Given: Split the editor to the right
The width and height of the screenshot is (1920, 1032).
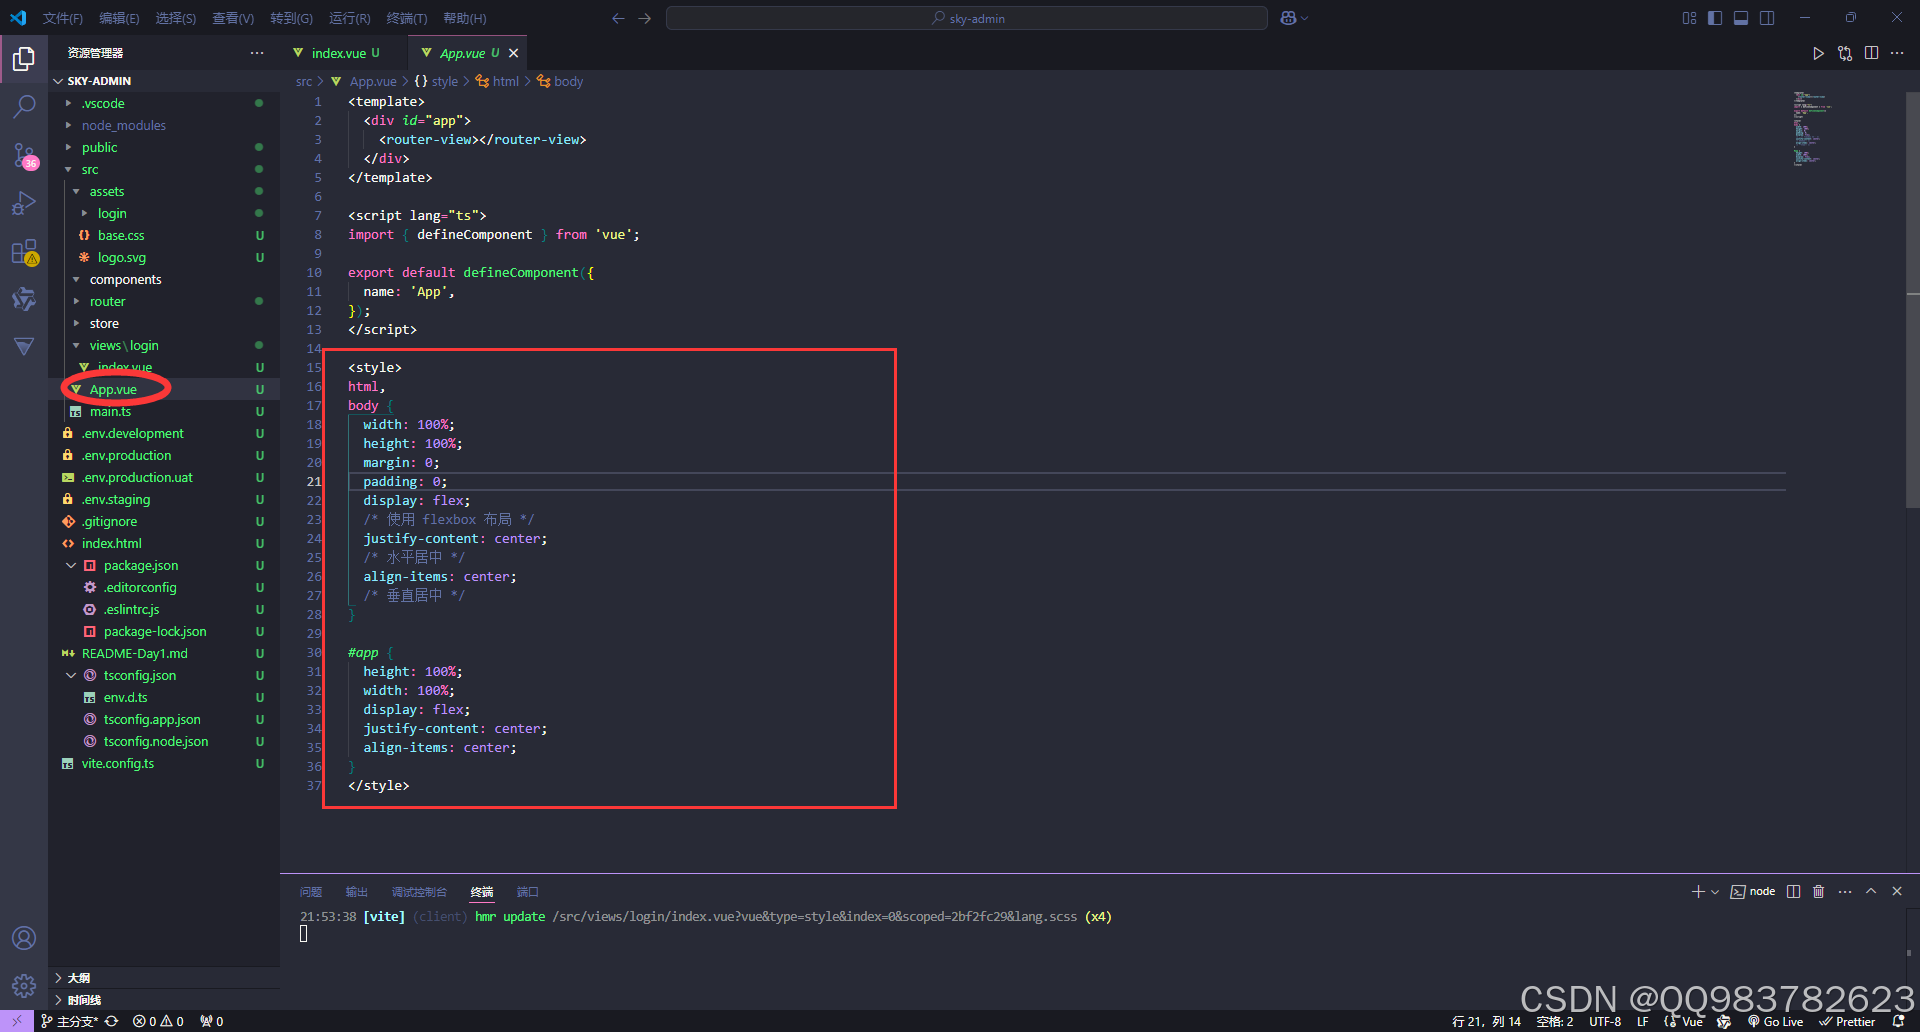Looking at the screenshot, I should click(1871, 53).
